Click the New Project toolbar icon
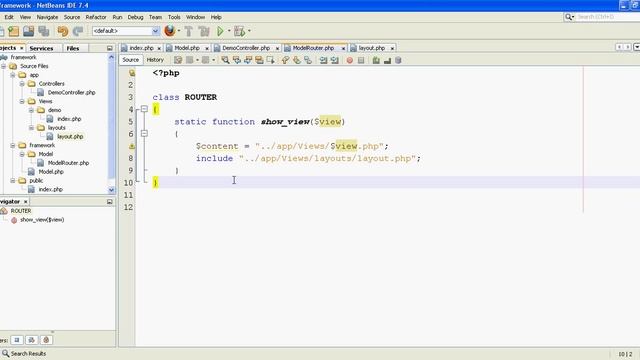 pyautogui.click(x=13, y=31)
